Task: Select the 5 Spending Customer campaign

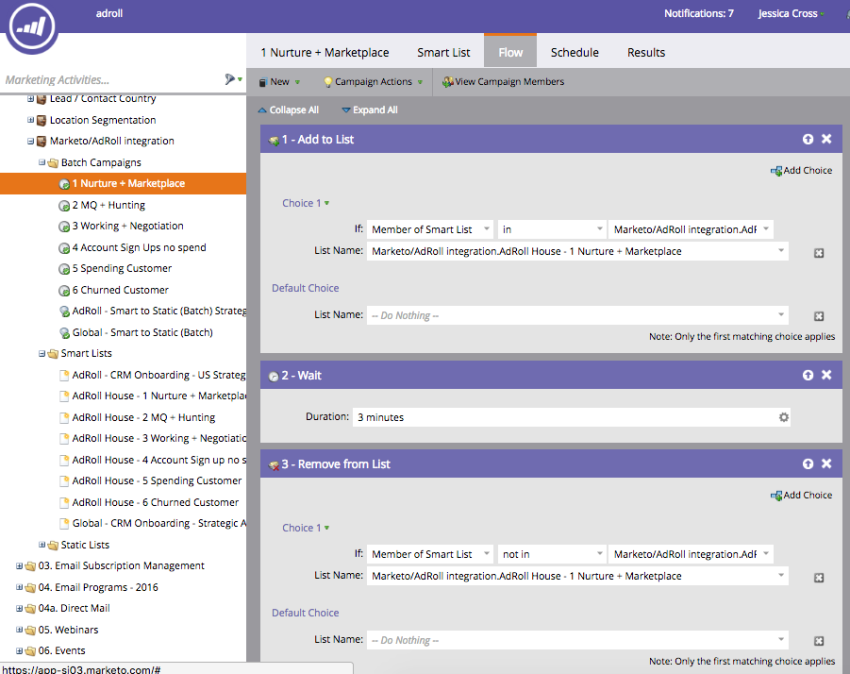Action: pos(121,268)
